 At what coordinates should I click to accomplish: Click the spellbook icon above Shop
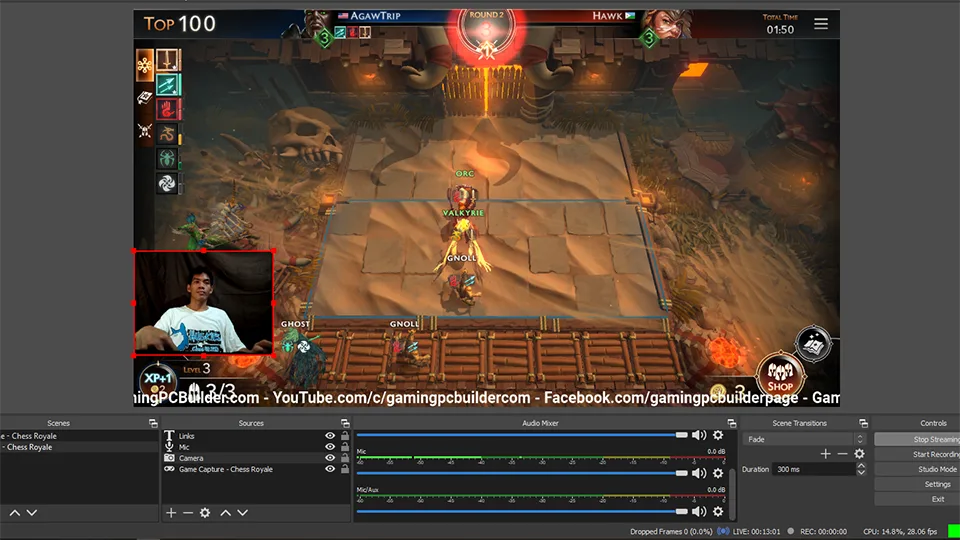click(813, 343)
